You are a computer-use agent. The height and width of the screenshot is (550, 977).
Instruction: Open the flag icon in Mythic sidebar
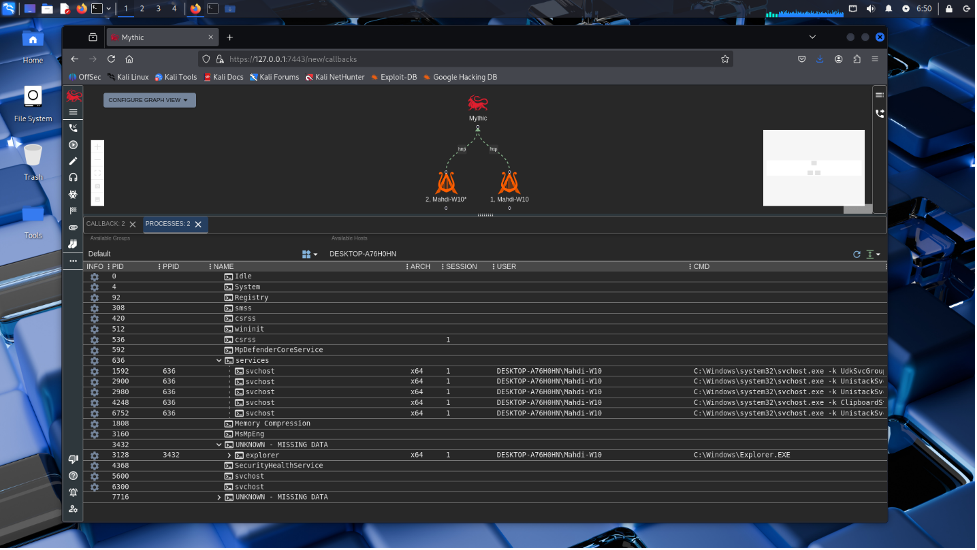click(x=74, y=211)
